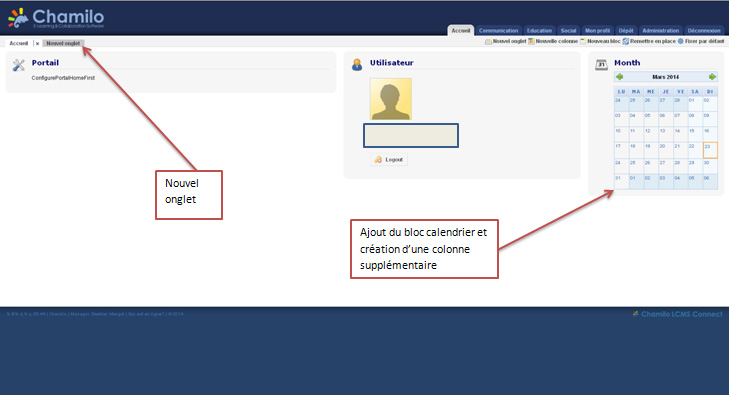Viewport: 729px width, 395px height.
Task: Click the Nouveau bloc link
Action: 603,41
